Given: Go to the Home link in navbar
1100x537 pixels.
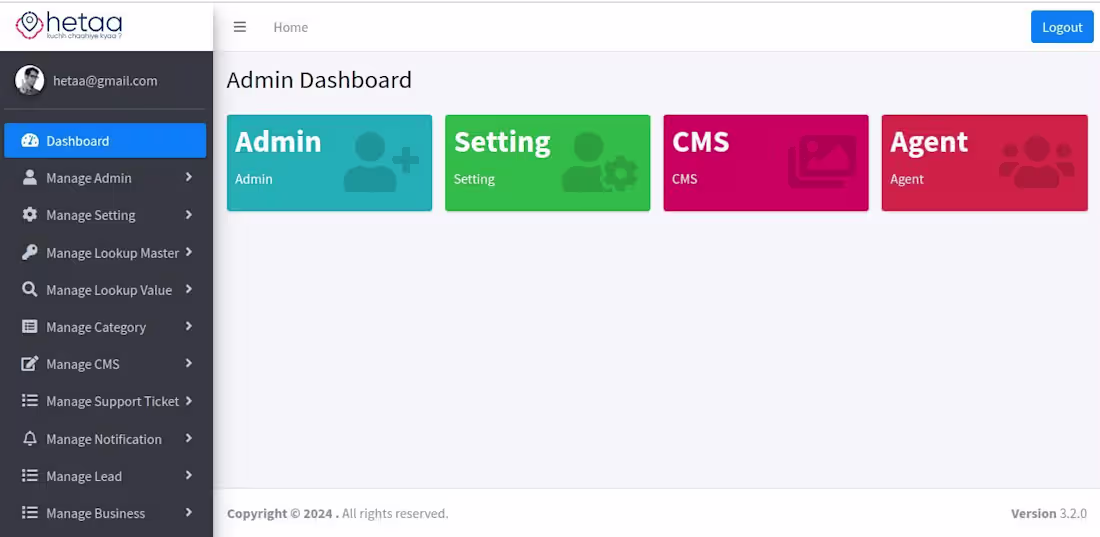Looking at the screenshot, I should coord(291,27).
